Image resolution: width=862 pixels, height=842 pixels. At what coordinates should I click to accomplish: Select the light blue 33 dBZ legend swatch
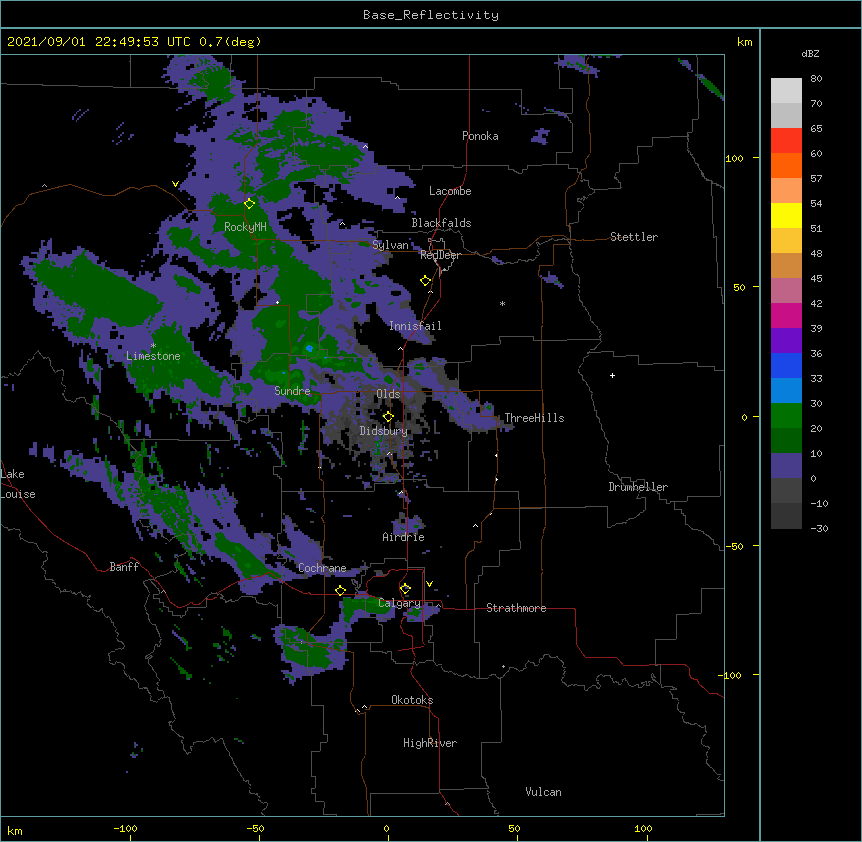tap(786, 391)
